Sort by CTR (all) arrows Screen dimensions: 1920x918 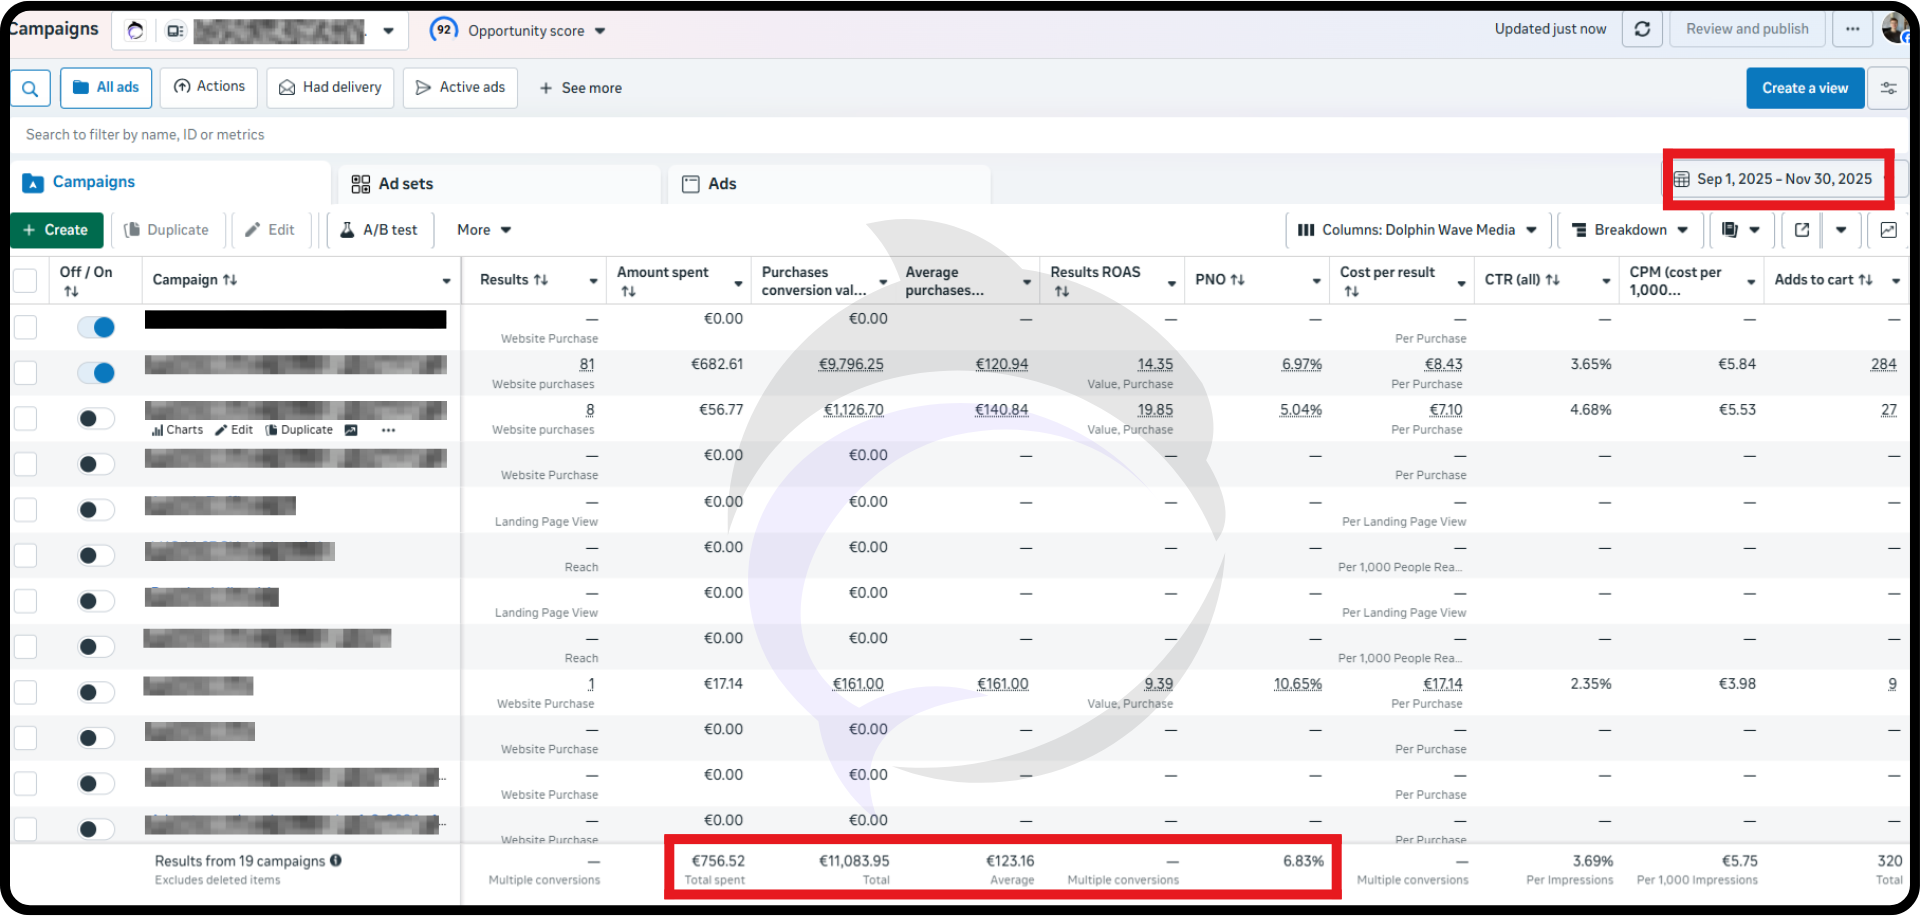pyautogui.click(x=1552, y=280)
